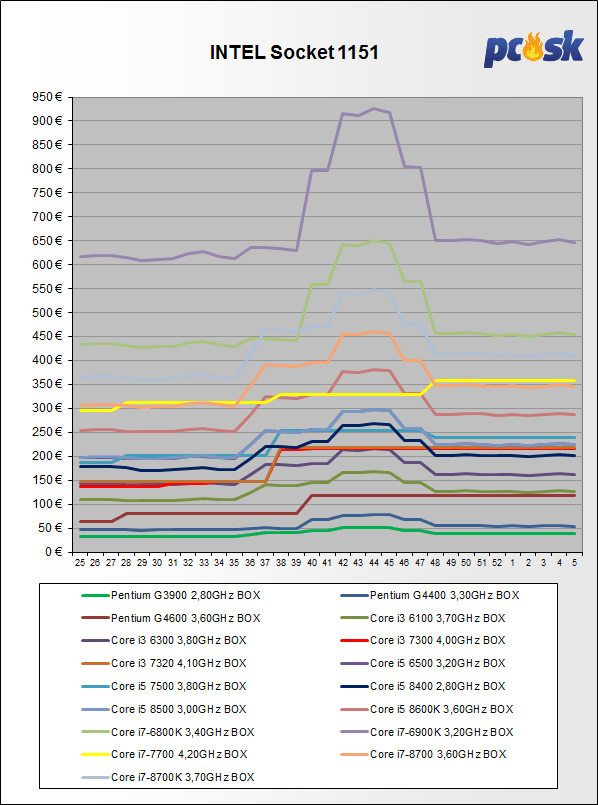
Task: Click the Core i7-8700K line peak near 545 €
Action: (374, 290)
